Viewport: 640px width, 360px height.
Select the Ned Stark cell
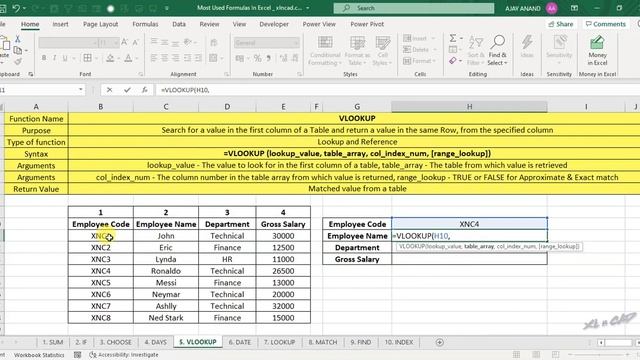(166, 318)
